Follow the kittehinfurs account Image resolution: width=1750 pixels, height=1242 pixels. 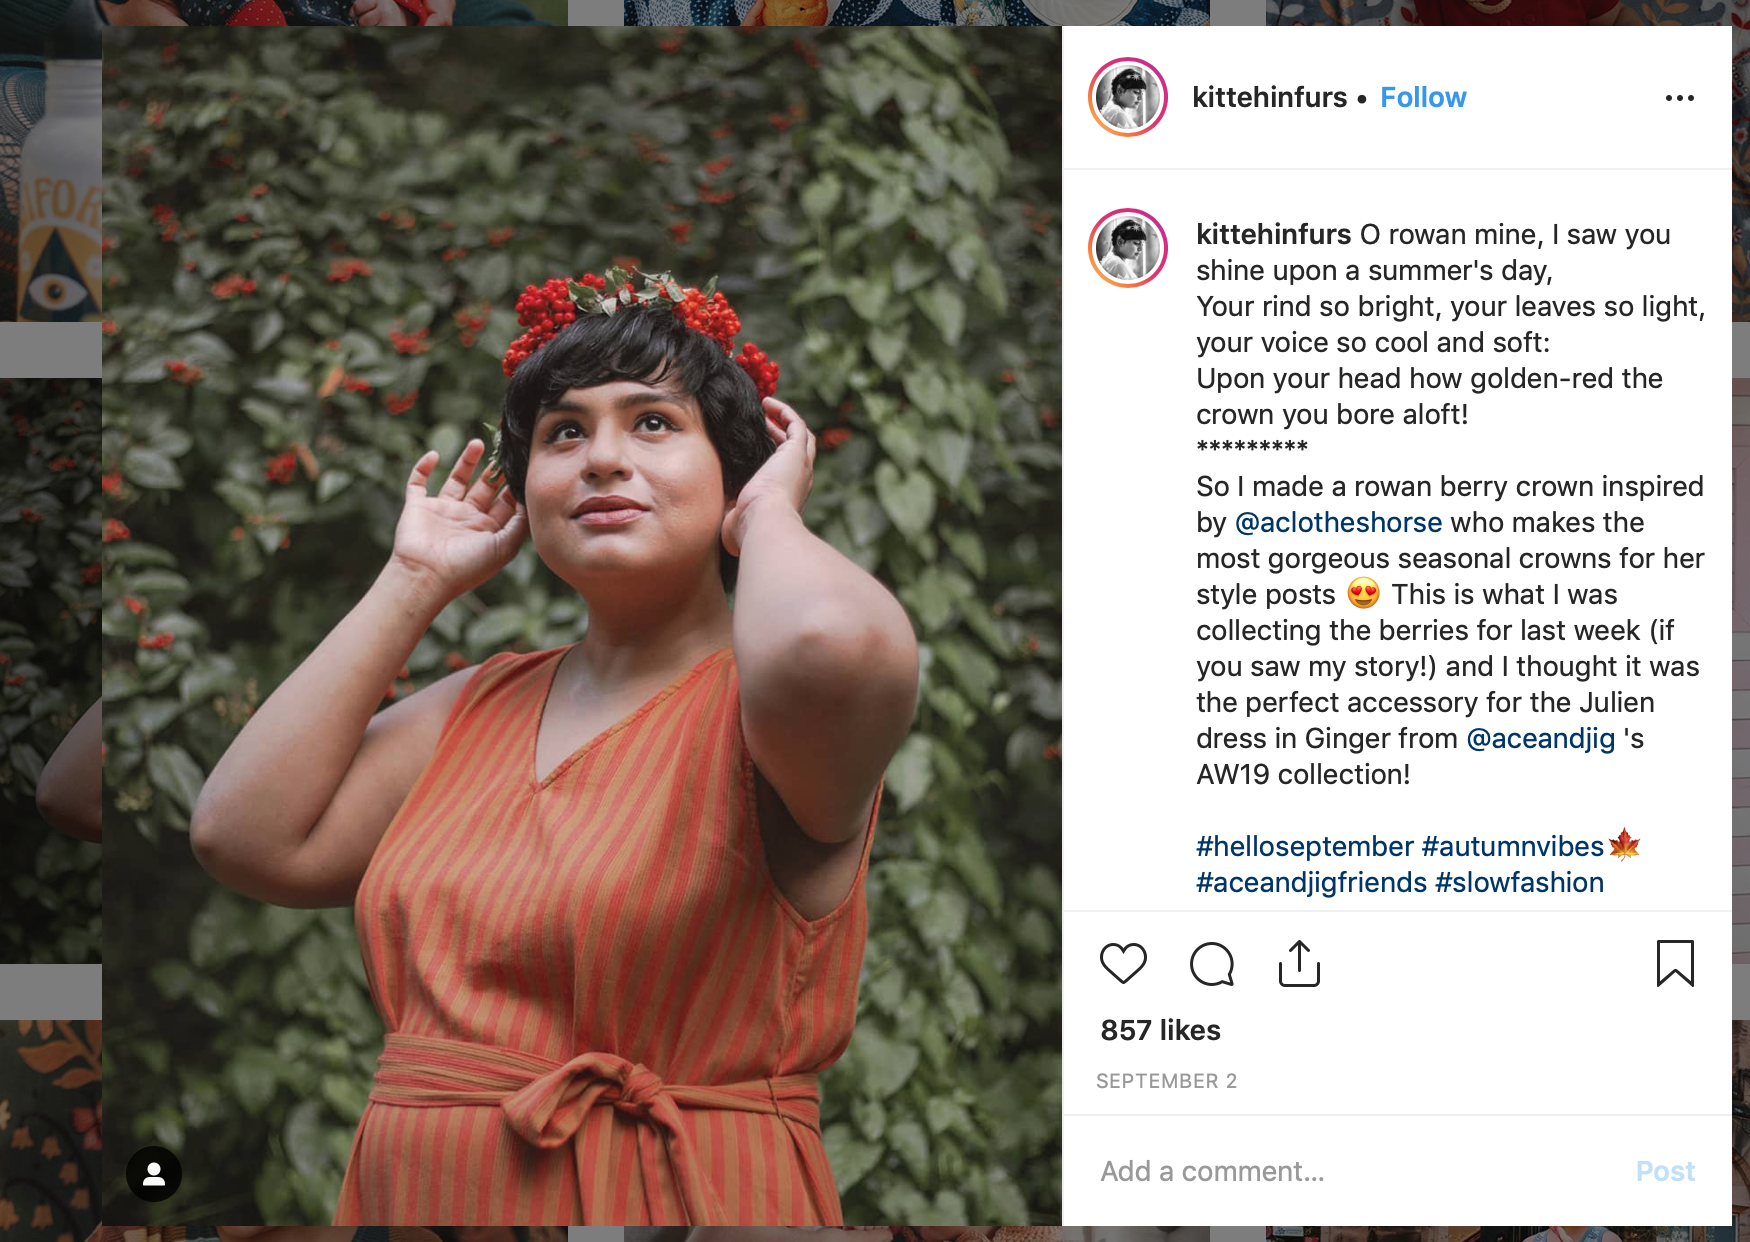1422,98
